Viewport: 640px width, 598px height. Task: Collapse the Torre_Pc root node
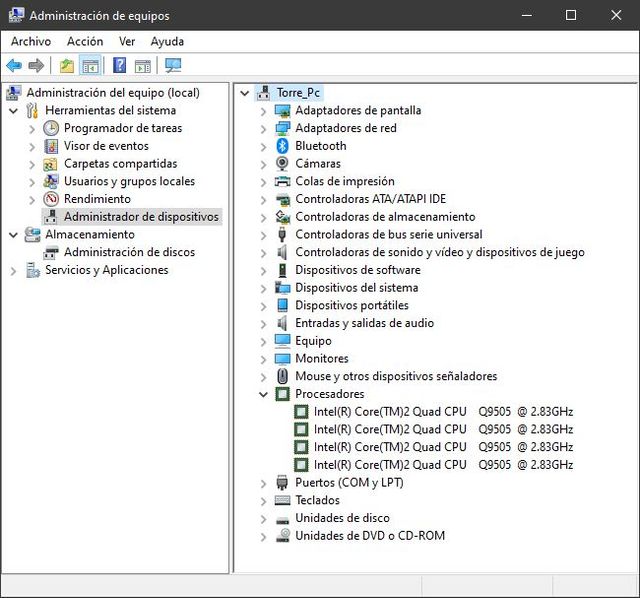coord(244,93)
